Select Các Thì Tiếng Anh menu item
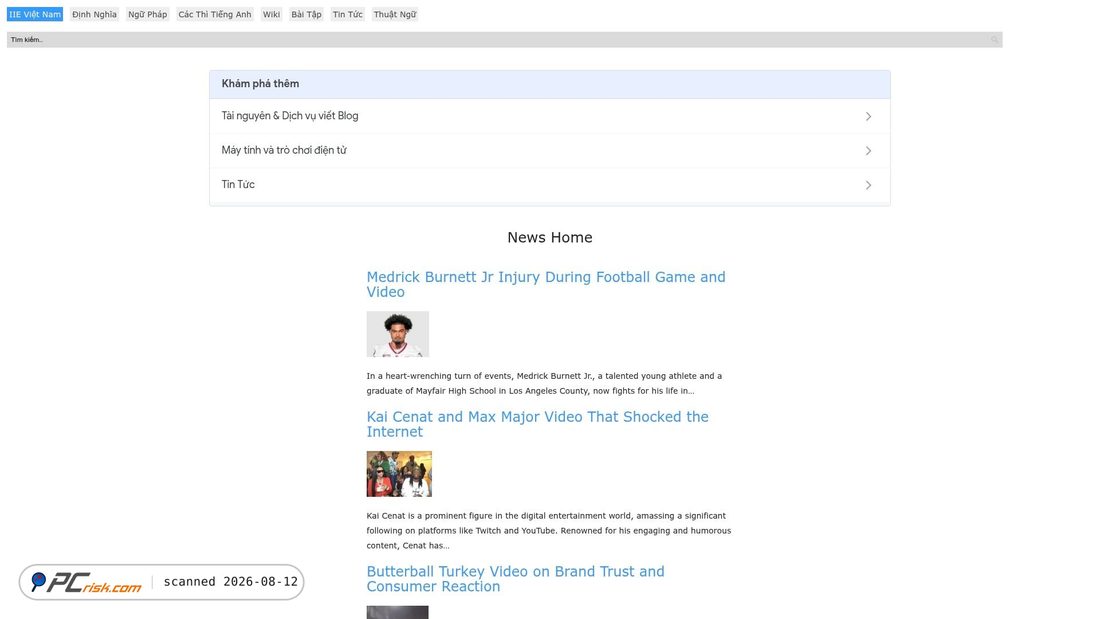 215,14
